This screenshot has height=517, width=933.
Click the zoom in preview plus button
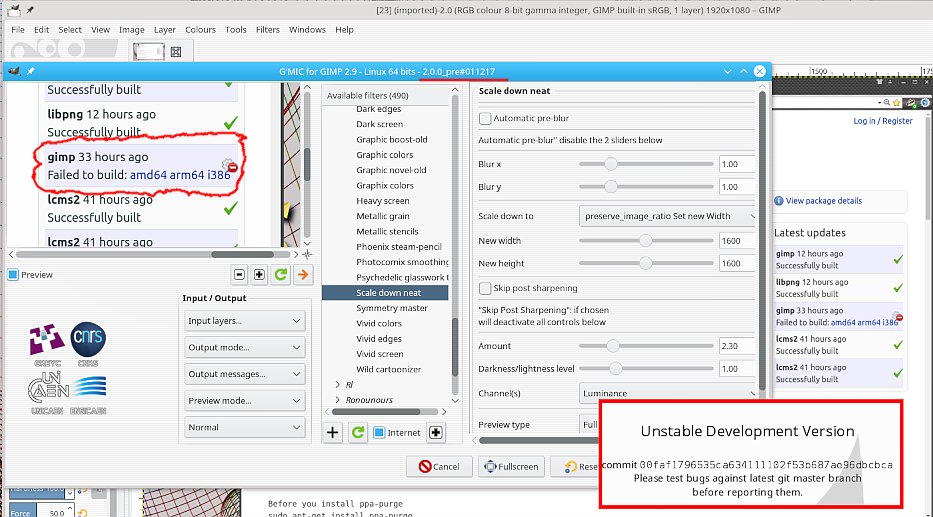(x=259, y=274)
